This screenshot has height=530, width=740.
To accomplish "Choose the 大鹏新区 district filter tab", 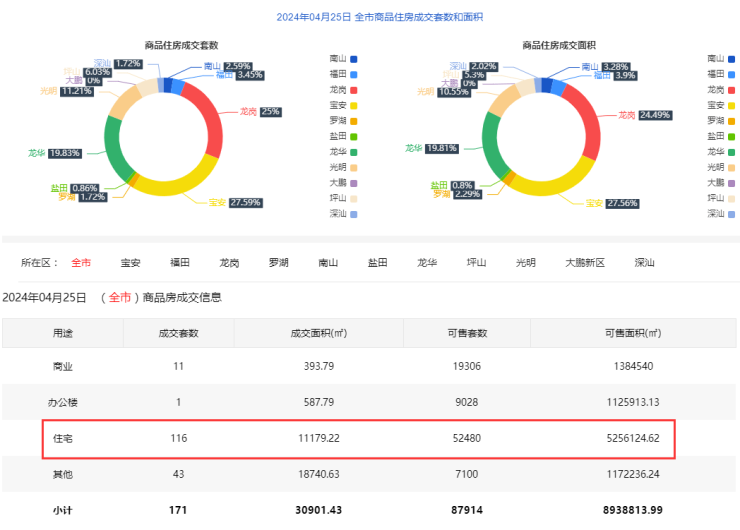I will [x=585, y=263].
